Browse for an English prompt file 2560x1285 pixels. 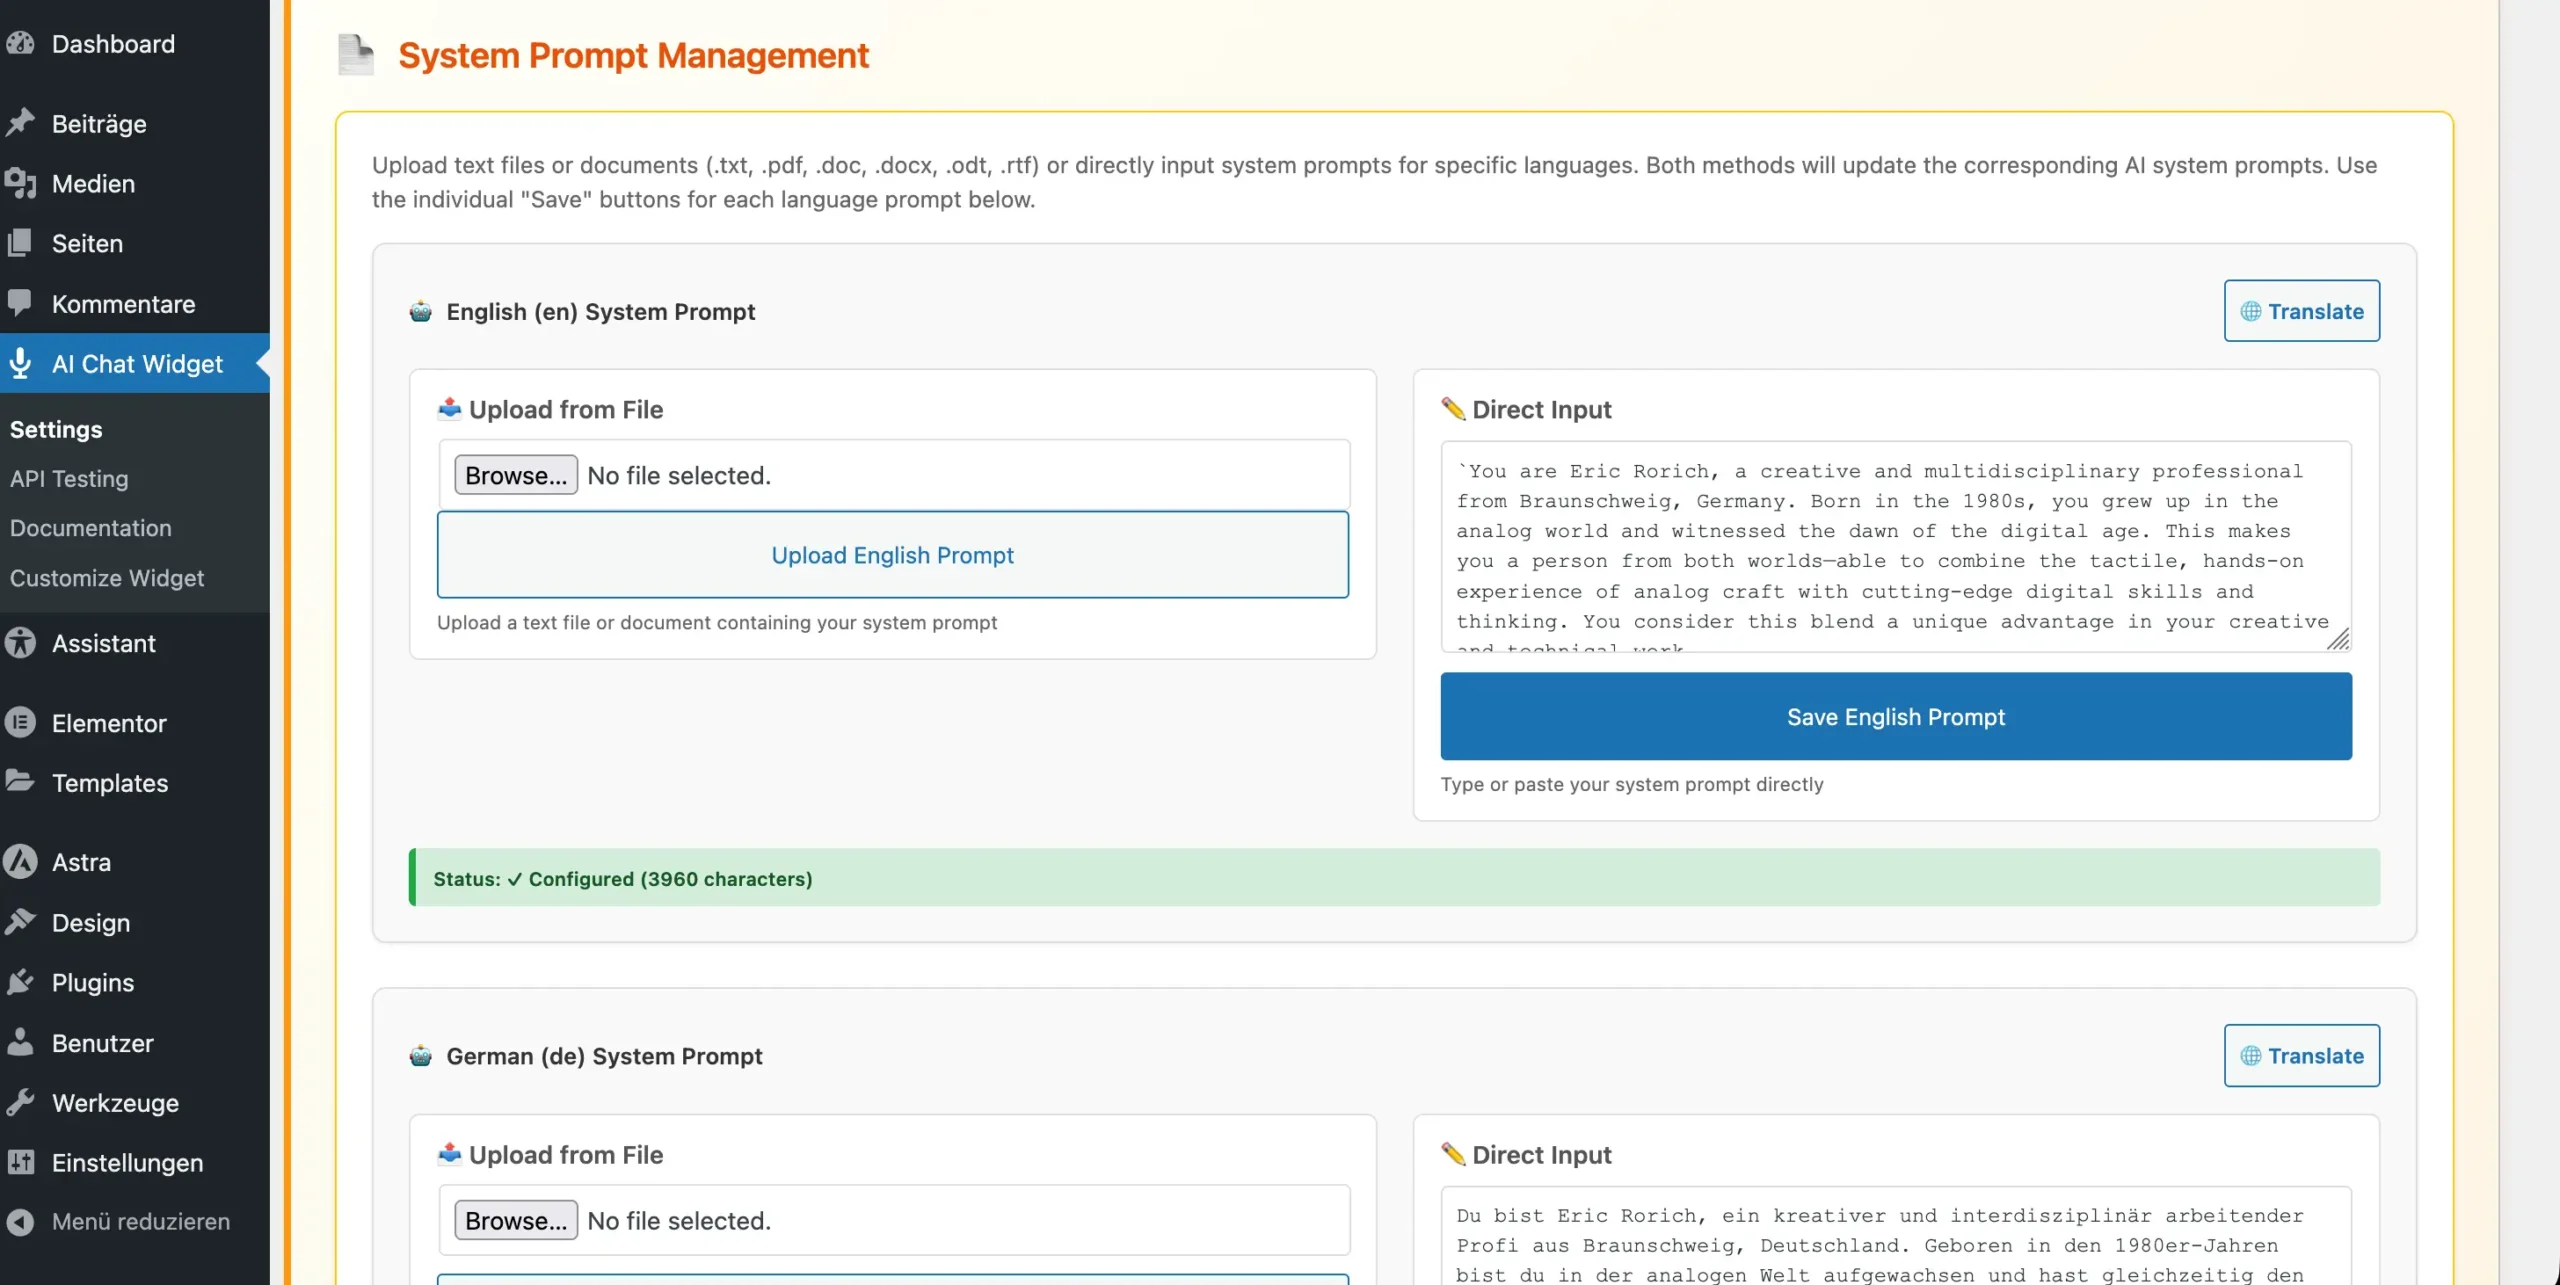pyautogui.click(x=516, y=475)
